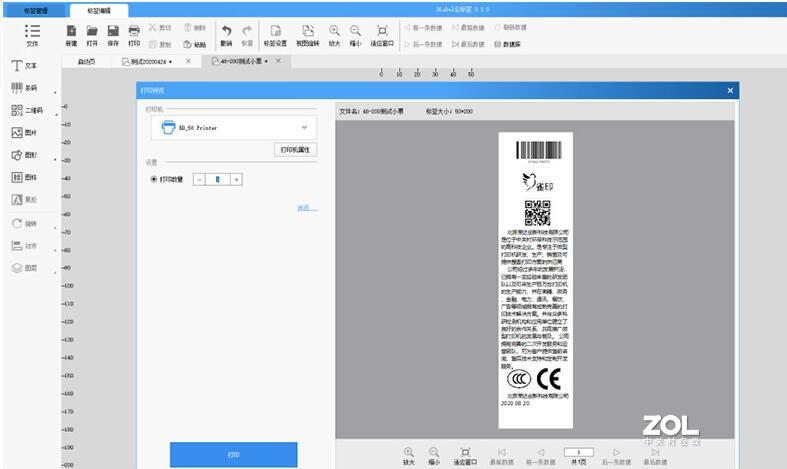Expand the 对齐 align tool submenu arrow
787x469 pixels.
(55, 251)
